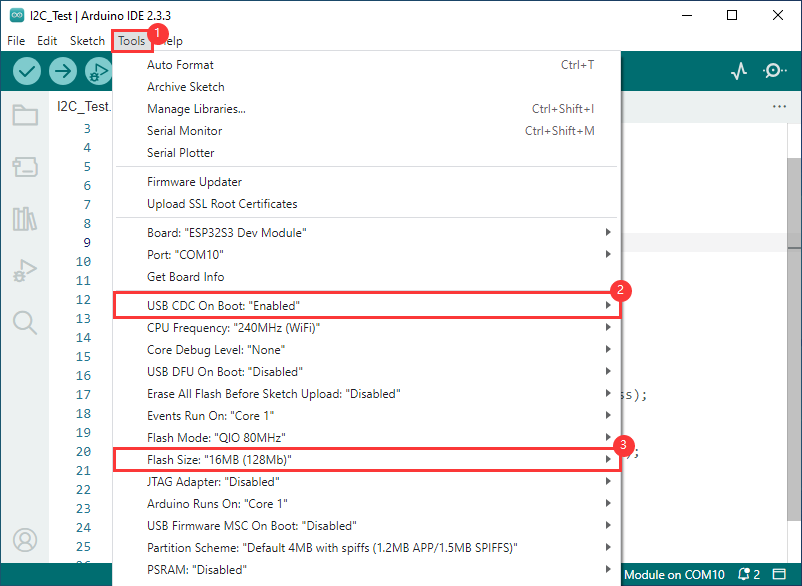Click the user account profile icon
Viewport: 802px width, 586px height.
25,540
